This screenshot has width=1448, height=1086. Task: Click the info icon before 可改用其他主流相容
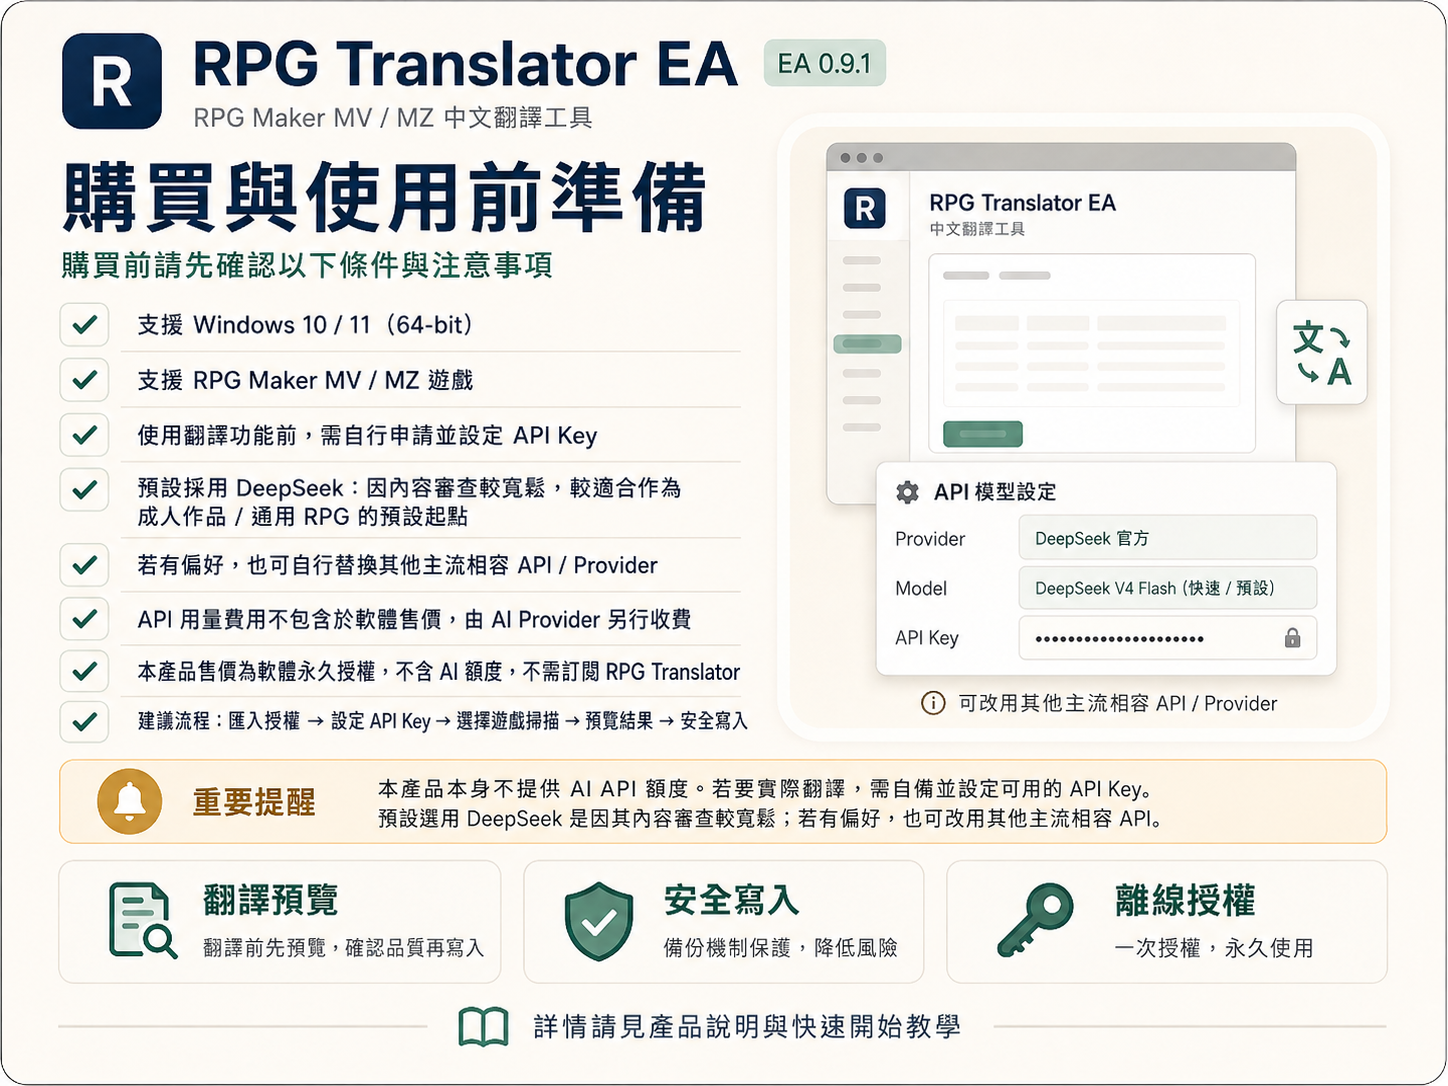[x=932, y=703]
